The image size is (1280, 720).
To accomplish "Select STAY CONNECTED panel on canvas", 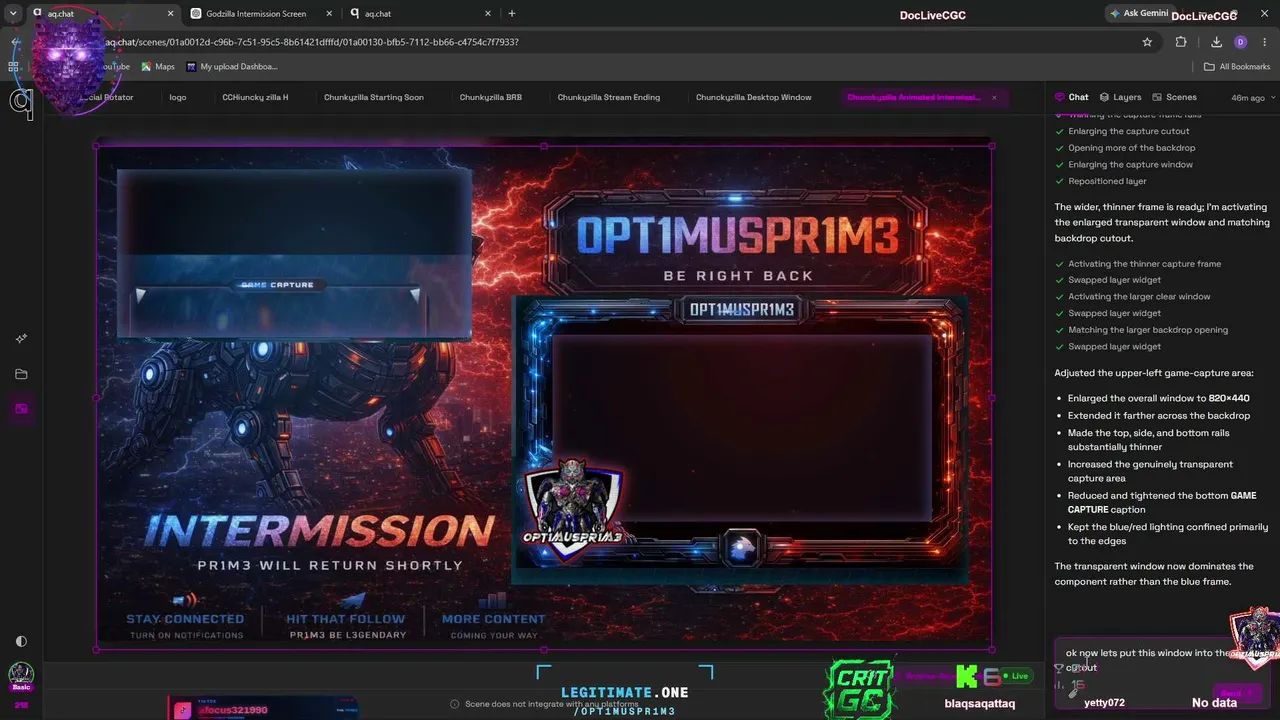I will 185,616.
